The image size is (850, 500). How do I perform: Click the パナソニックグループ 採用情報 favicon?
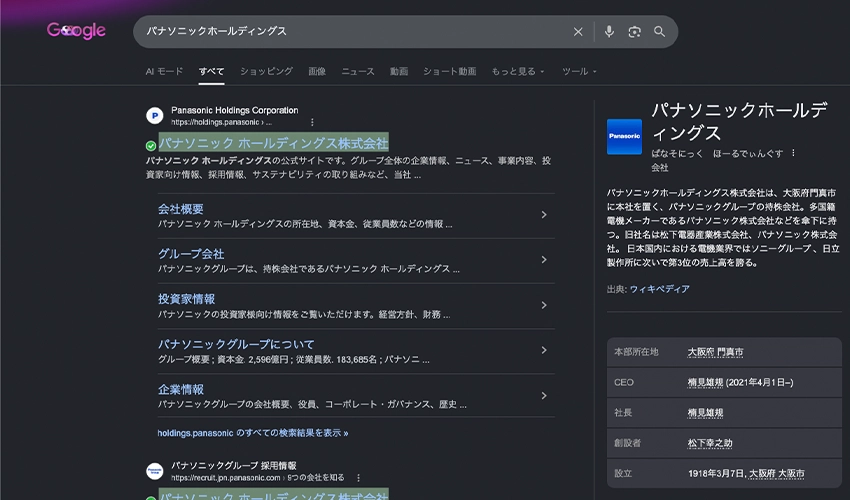(x=154, y=471)
